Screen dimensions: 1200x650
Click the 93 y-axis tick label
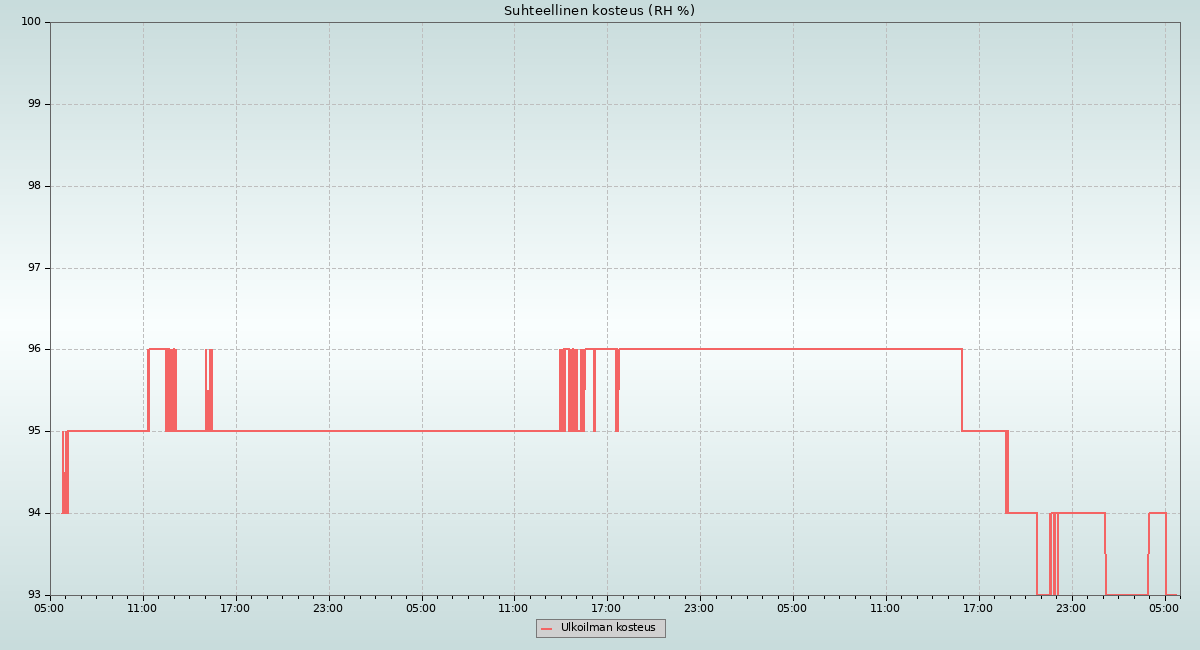tap(35, 595)
